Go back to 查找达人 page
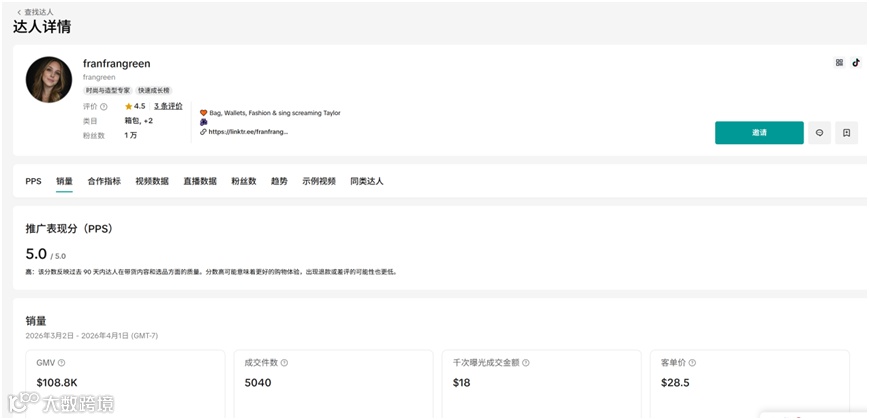 click(x=35, y=12)
